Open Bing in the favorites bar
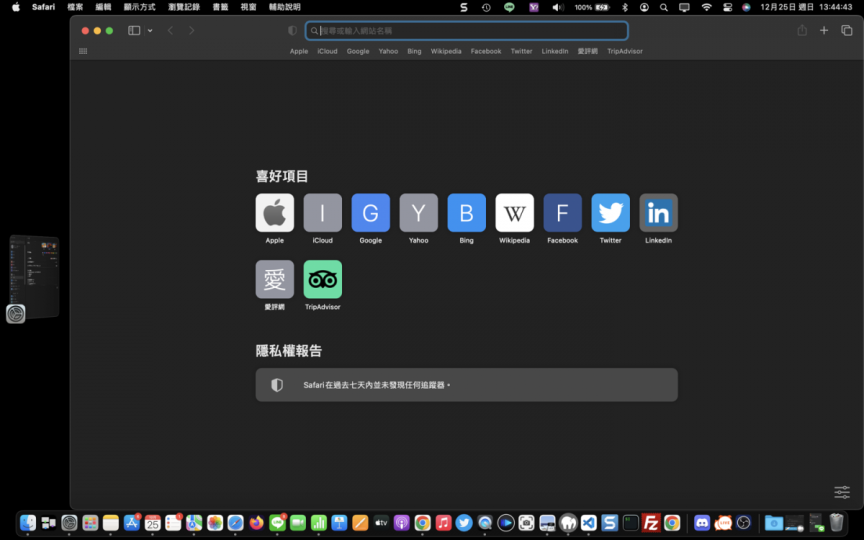This screenshot has height=540, width=864. pyautogui.click(x=414, y=51)
